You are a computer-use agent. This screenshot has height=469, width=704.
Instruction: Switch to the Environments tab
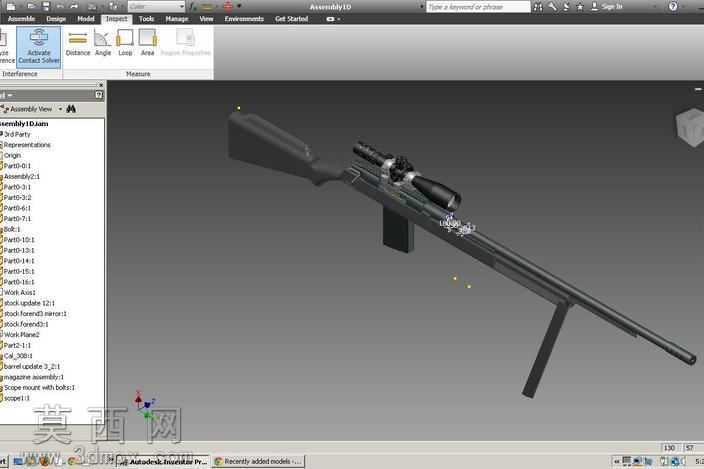tap(244, 19)
